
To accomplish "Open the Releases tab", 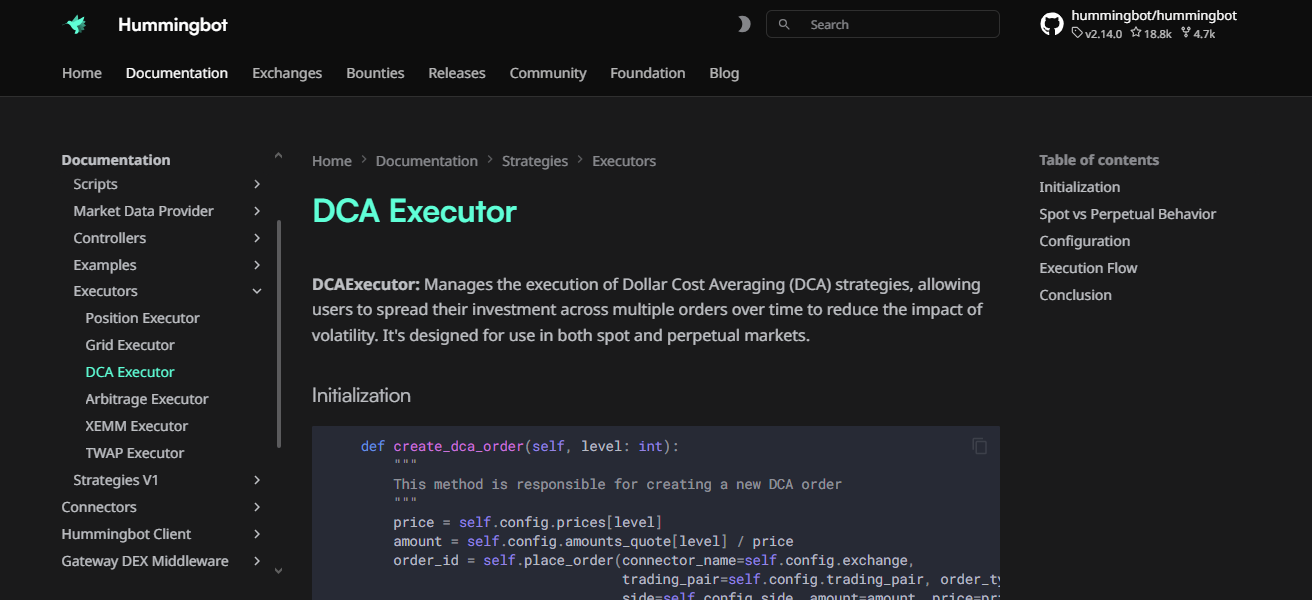I will 457,73.
